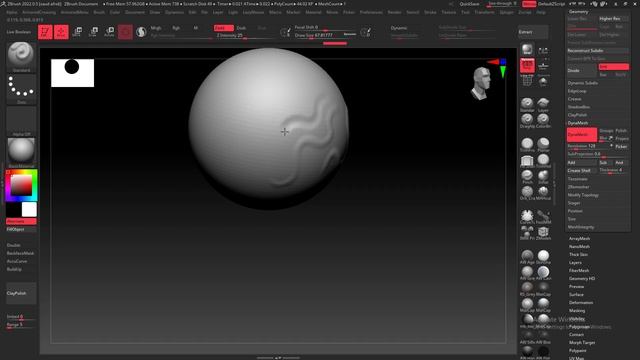Pick a color in the color picker
The image size is (640, 360).
pos(21,185)
